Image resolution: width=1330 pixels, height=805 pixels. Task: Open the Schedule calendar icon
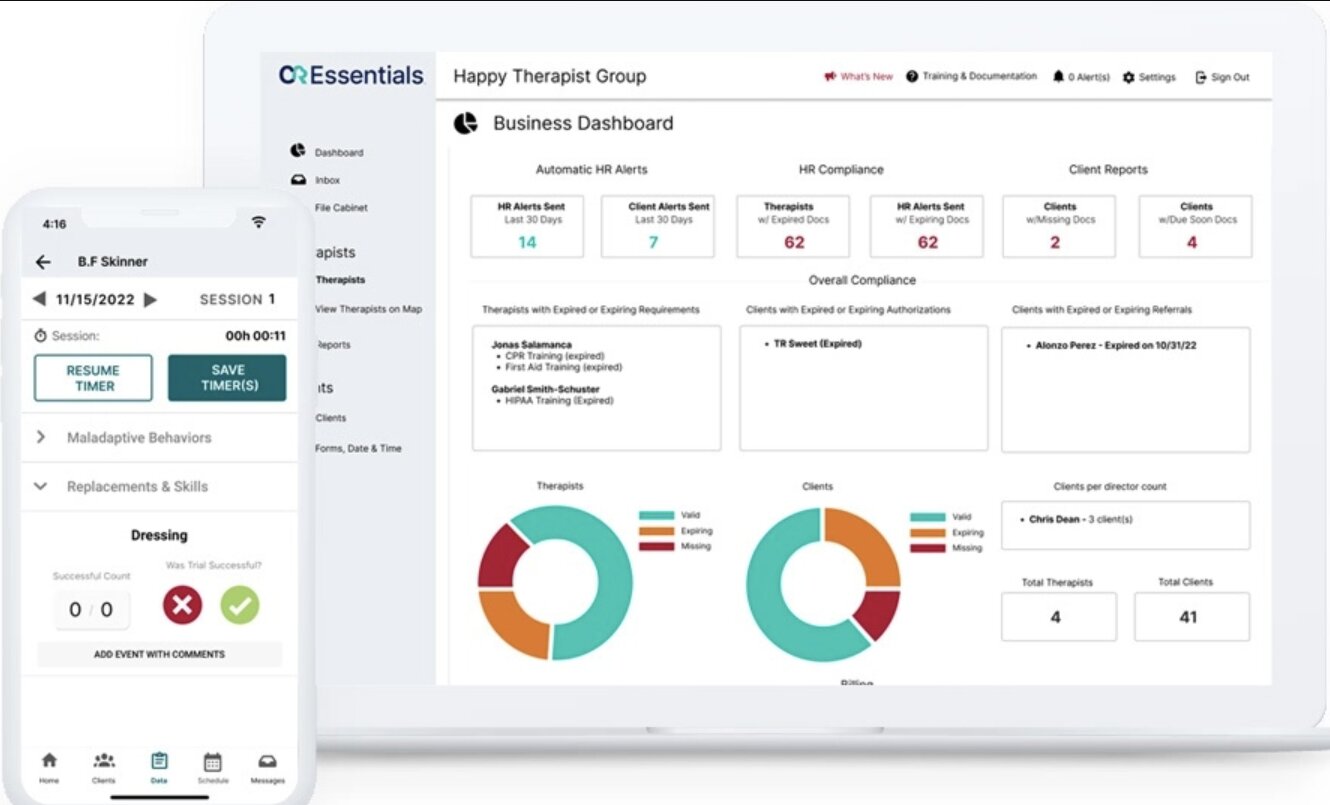pyautogui.click(x=212, y=762)
